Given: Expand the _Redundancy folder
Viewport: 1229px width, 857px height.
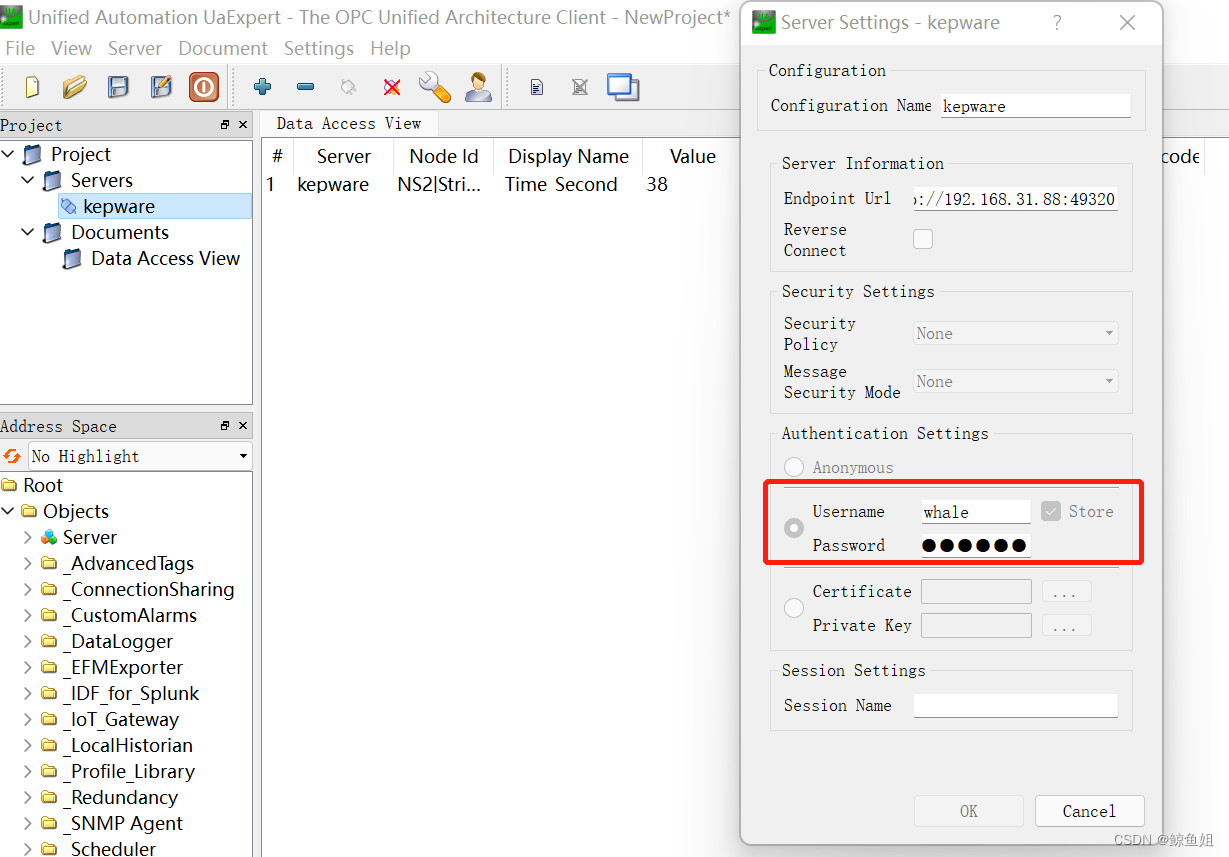Looking at the screenshot, I should (x=28, y=797).
